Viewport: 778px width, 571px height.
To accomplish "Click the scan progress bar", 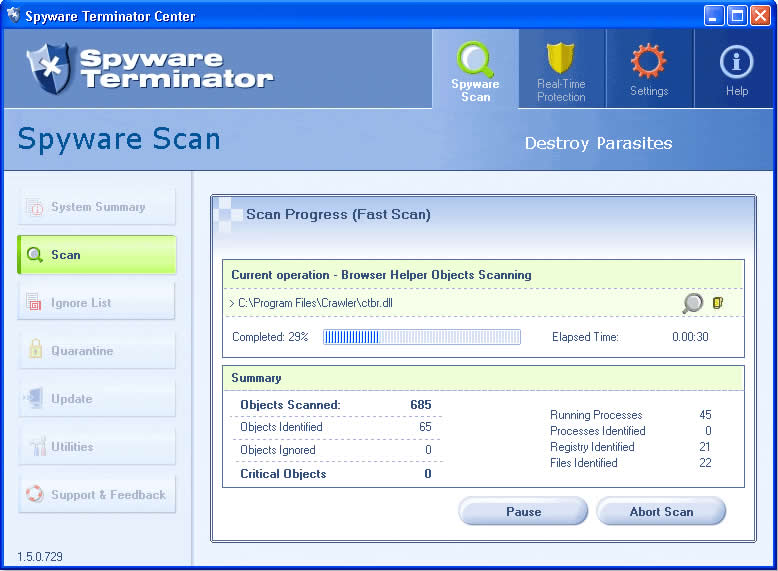I will tap(422, 337).
